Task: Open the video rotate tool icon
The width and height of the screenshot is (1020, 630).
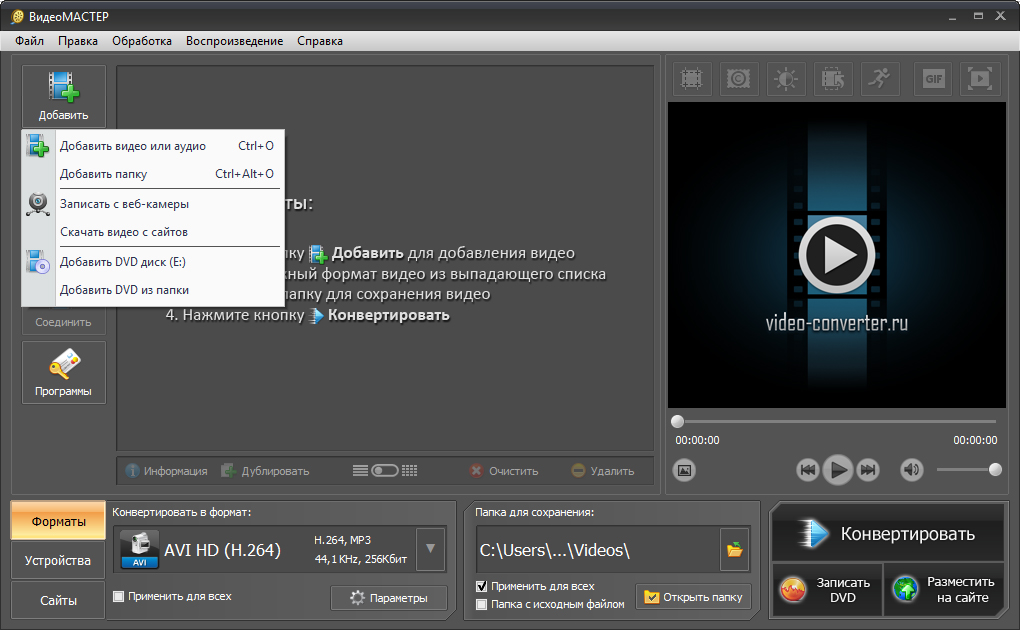Action: tap(833, 79)
